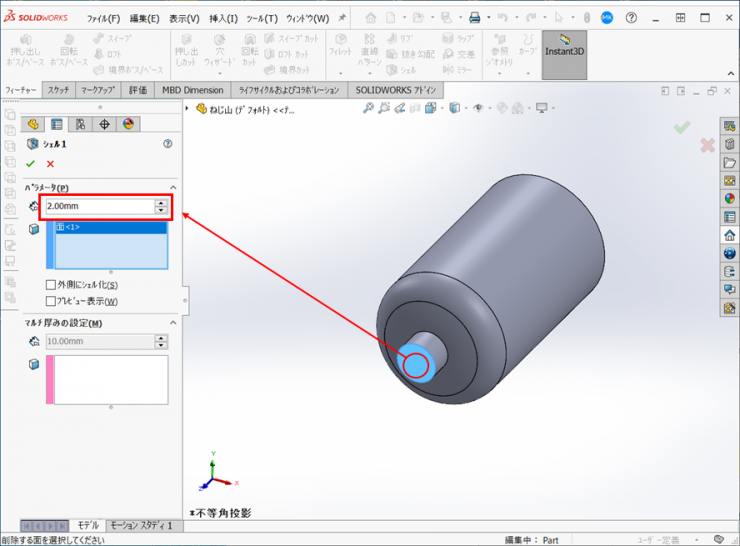Open the shell feature help icon
Image resolution: width=740 pixels, height=546 pixels.
click(x=167, y=144)
